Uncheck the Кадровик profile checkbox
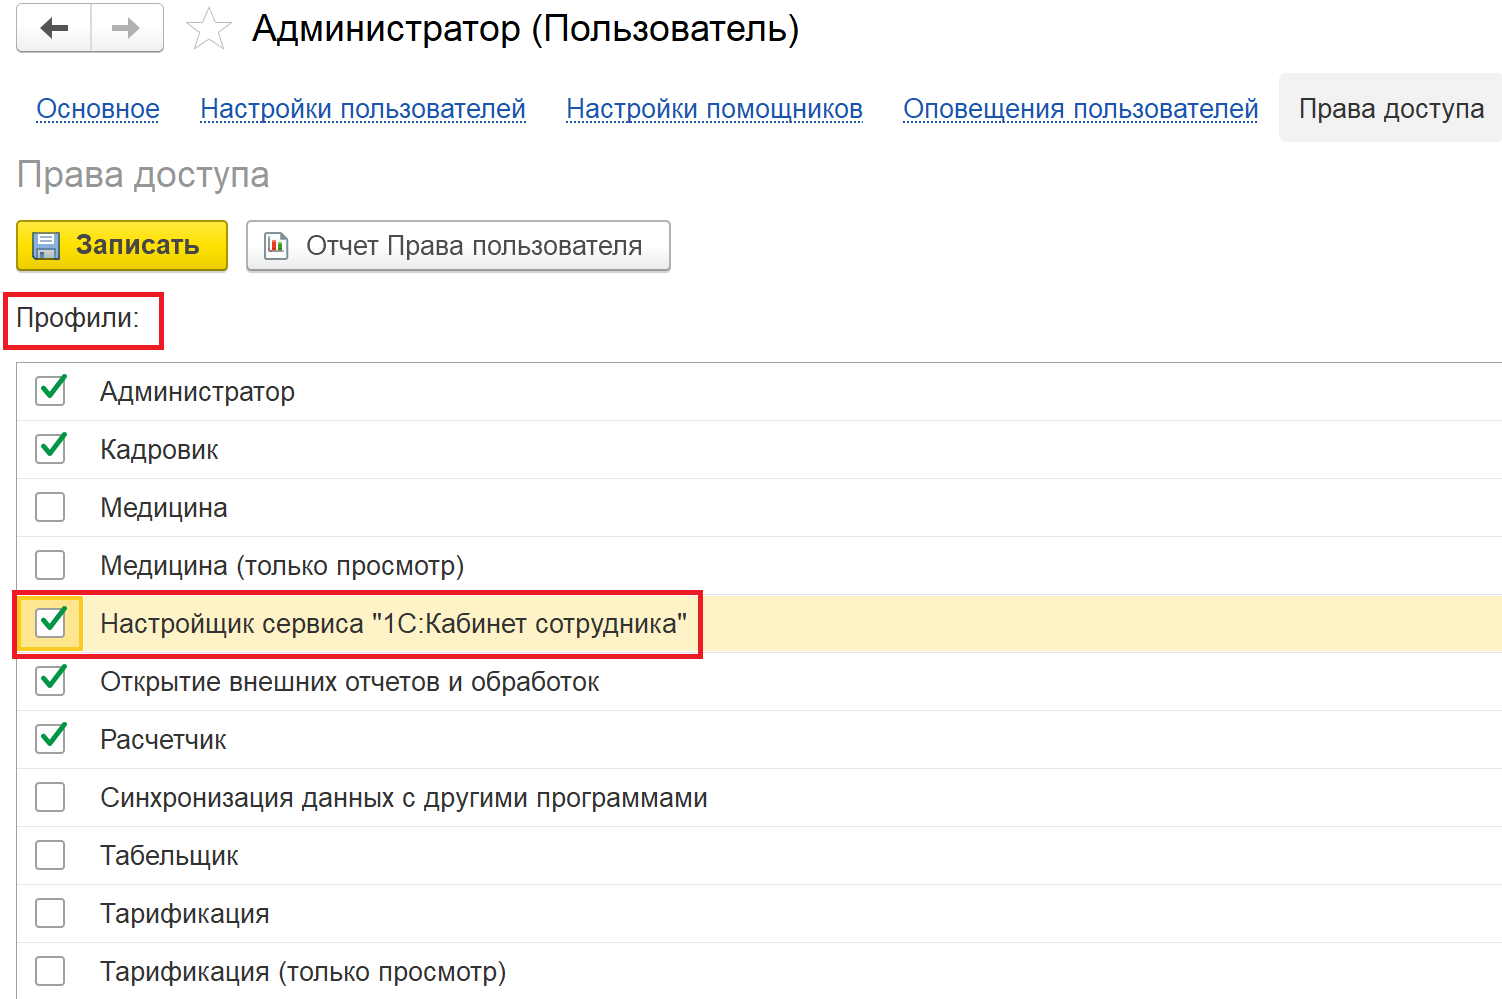Viewport: 1502px width, 999px height. [50, 449]
